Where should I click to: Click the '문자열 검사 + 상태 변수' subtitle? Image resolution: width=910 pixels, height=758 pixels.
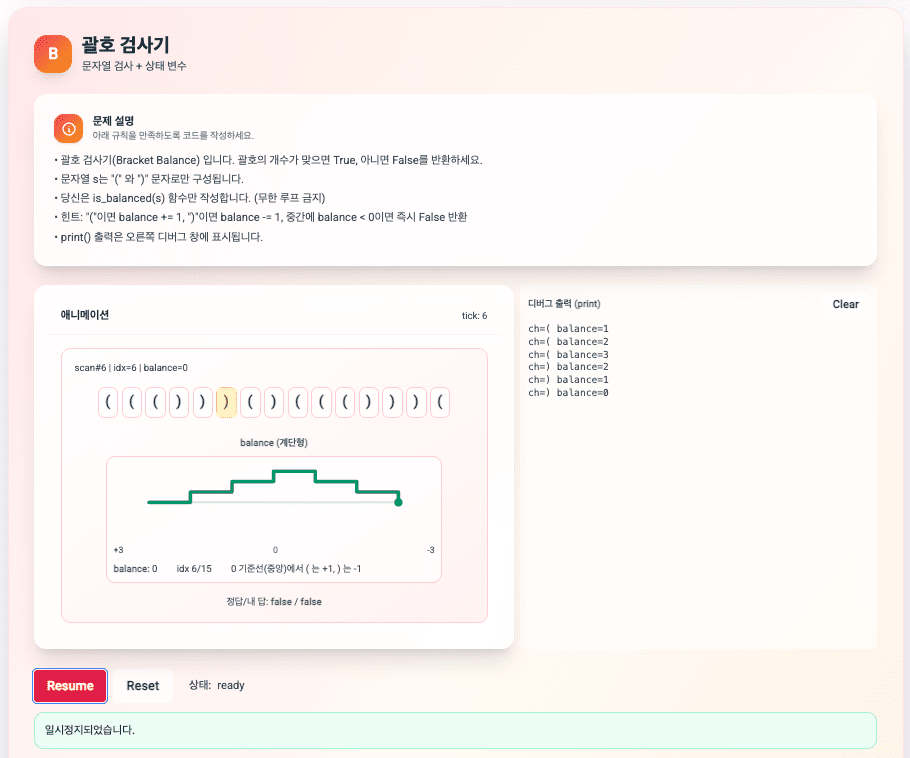pyautogui.click(x=134, y=66)
